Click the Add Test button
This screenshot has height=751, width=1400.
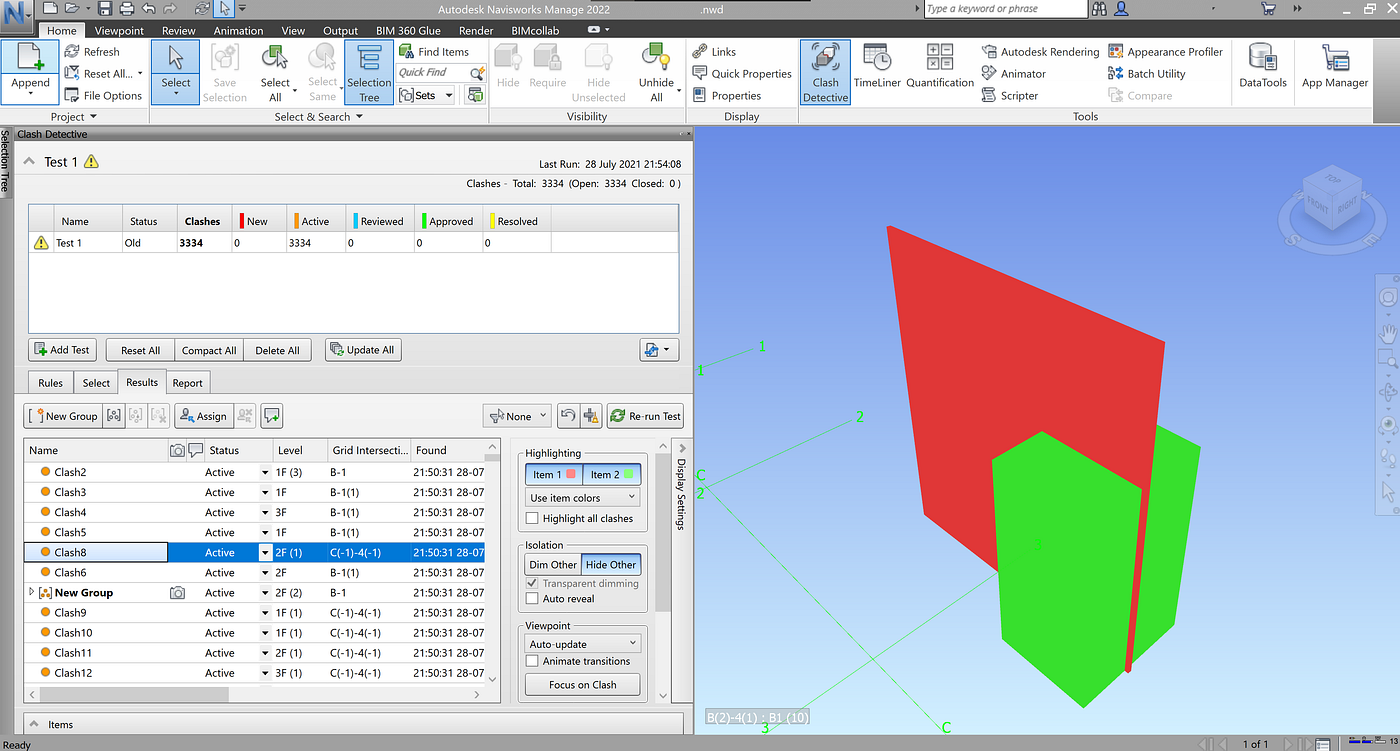coord(62,350)
